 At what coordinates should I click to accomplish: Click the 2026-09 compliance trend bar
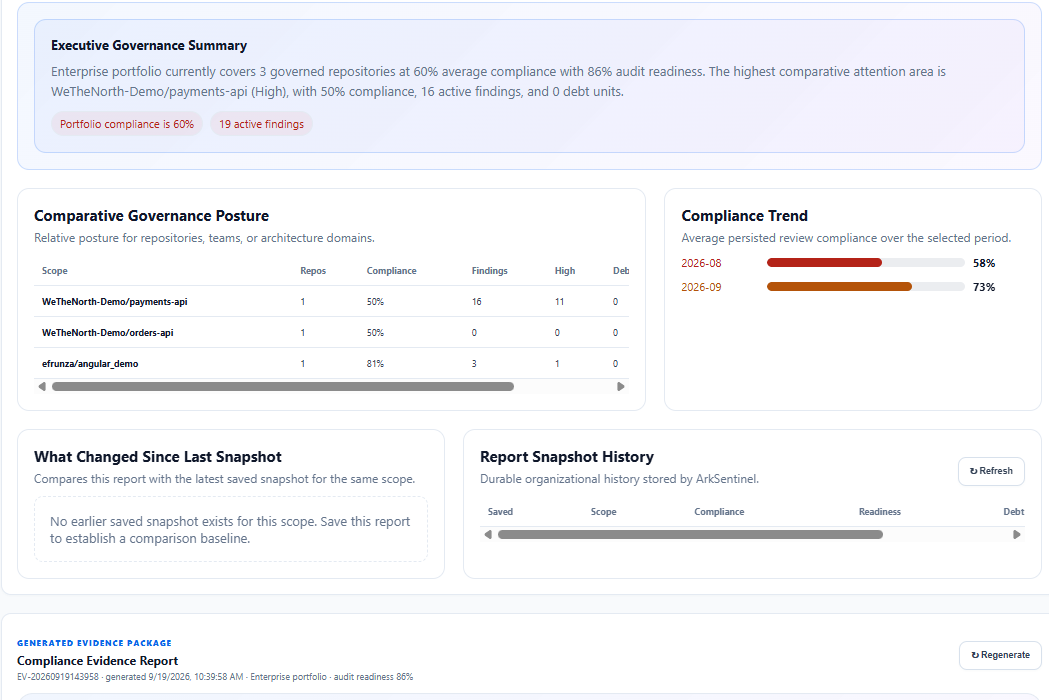[x=866, y=287]
